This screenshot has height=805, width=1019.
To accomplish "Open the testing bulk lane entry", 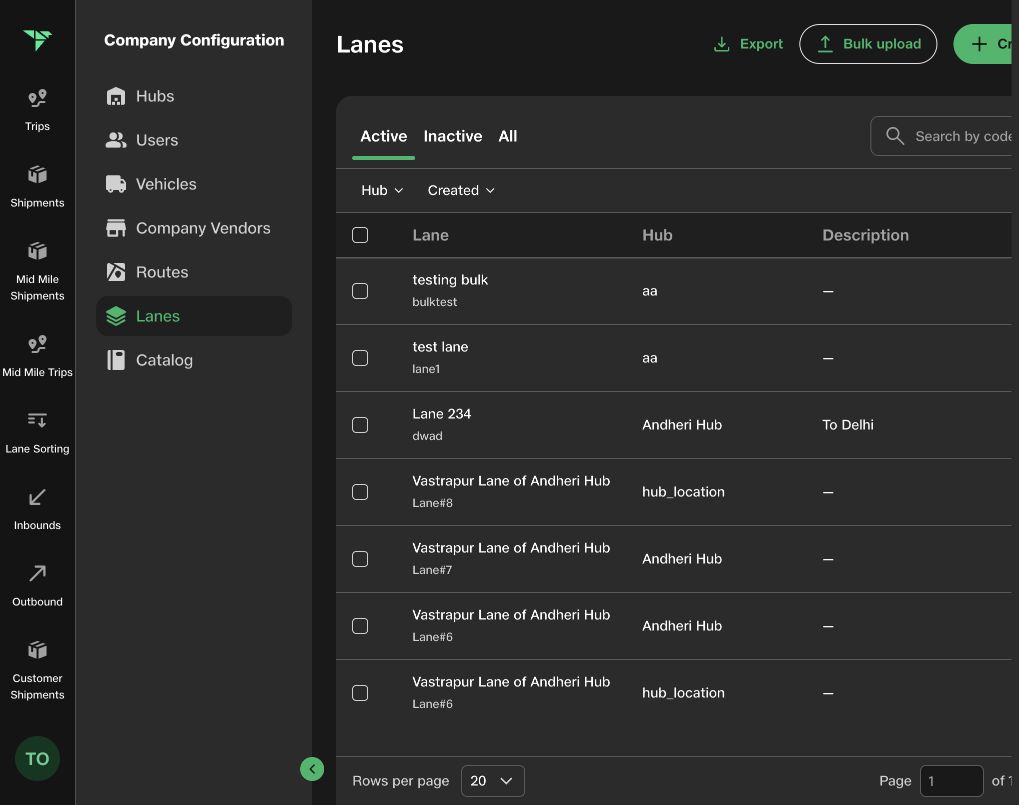I will coord(450,280).
